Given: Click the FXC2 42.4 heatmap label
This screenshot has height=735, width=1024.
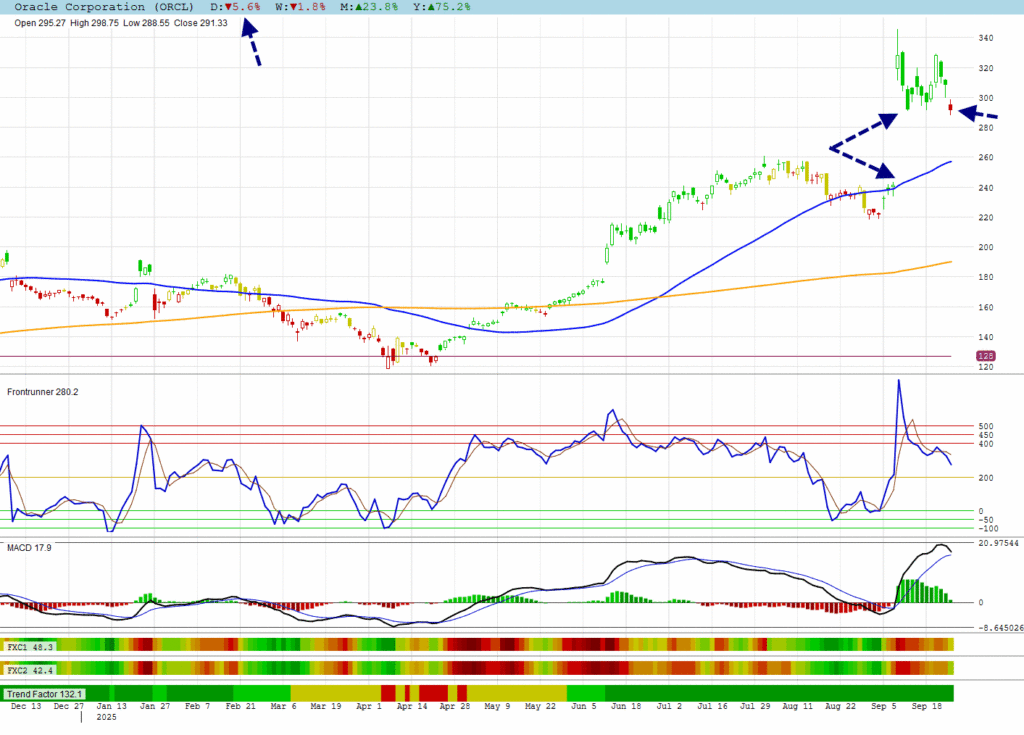Looking at the screenshot, I should pos(31,668).
